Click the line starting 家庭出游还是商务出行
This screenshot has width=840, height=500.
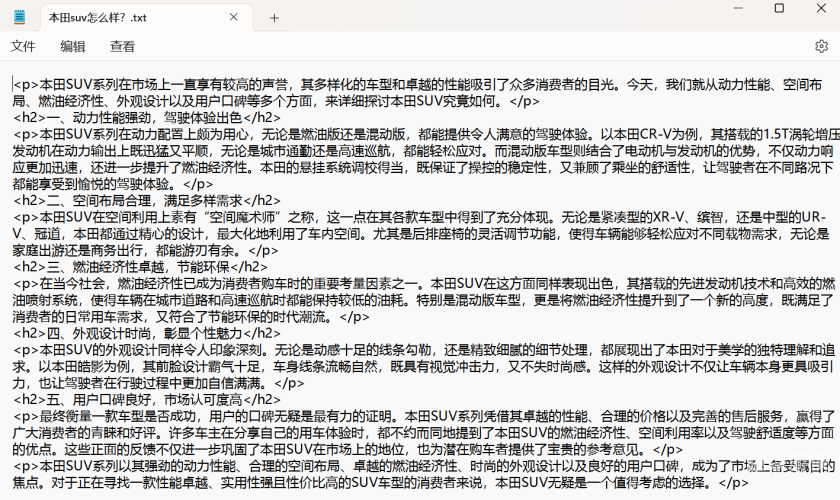tap(146, 250)
